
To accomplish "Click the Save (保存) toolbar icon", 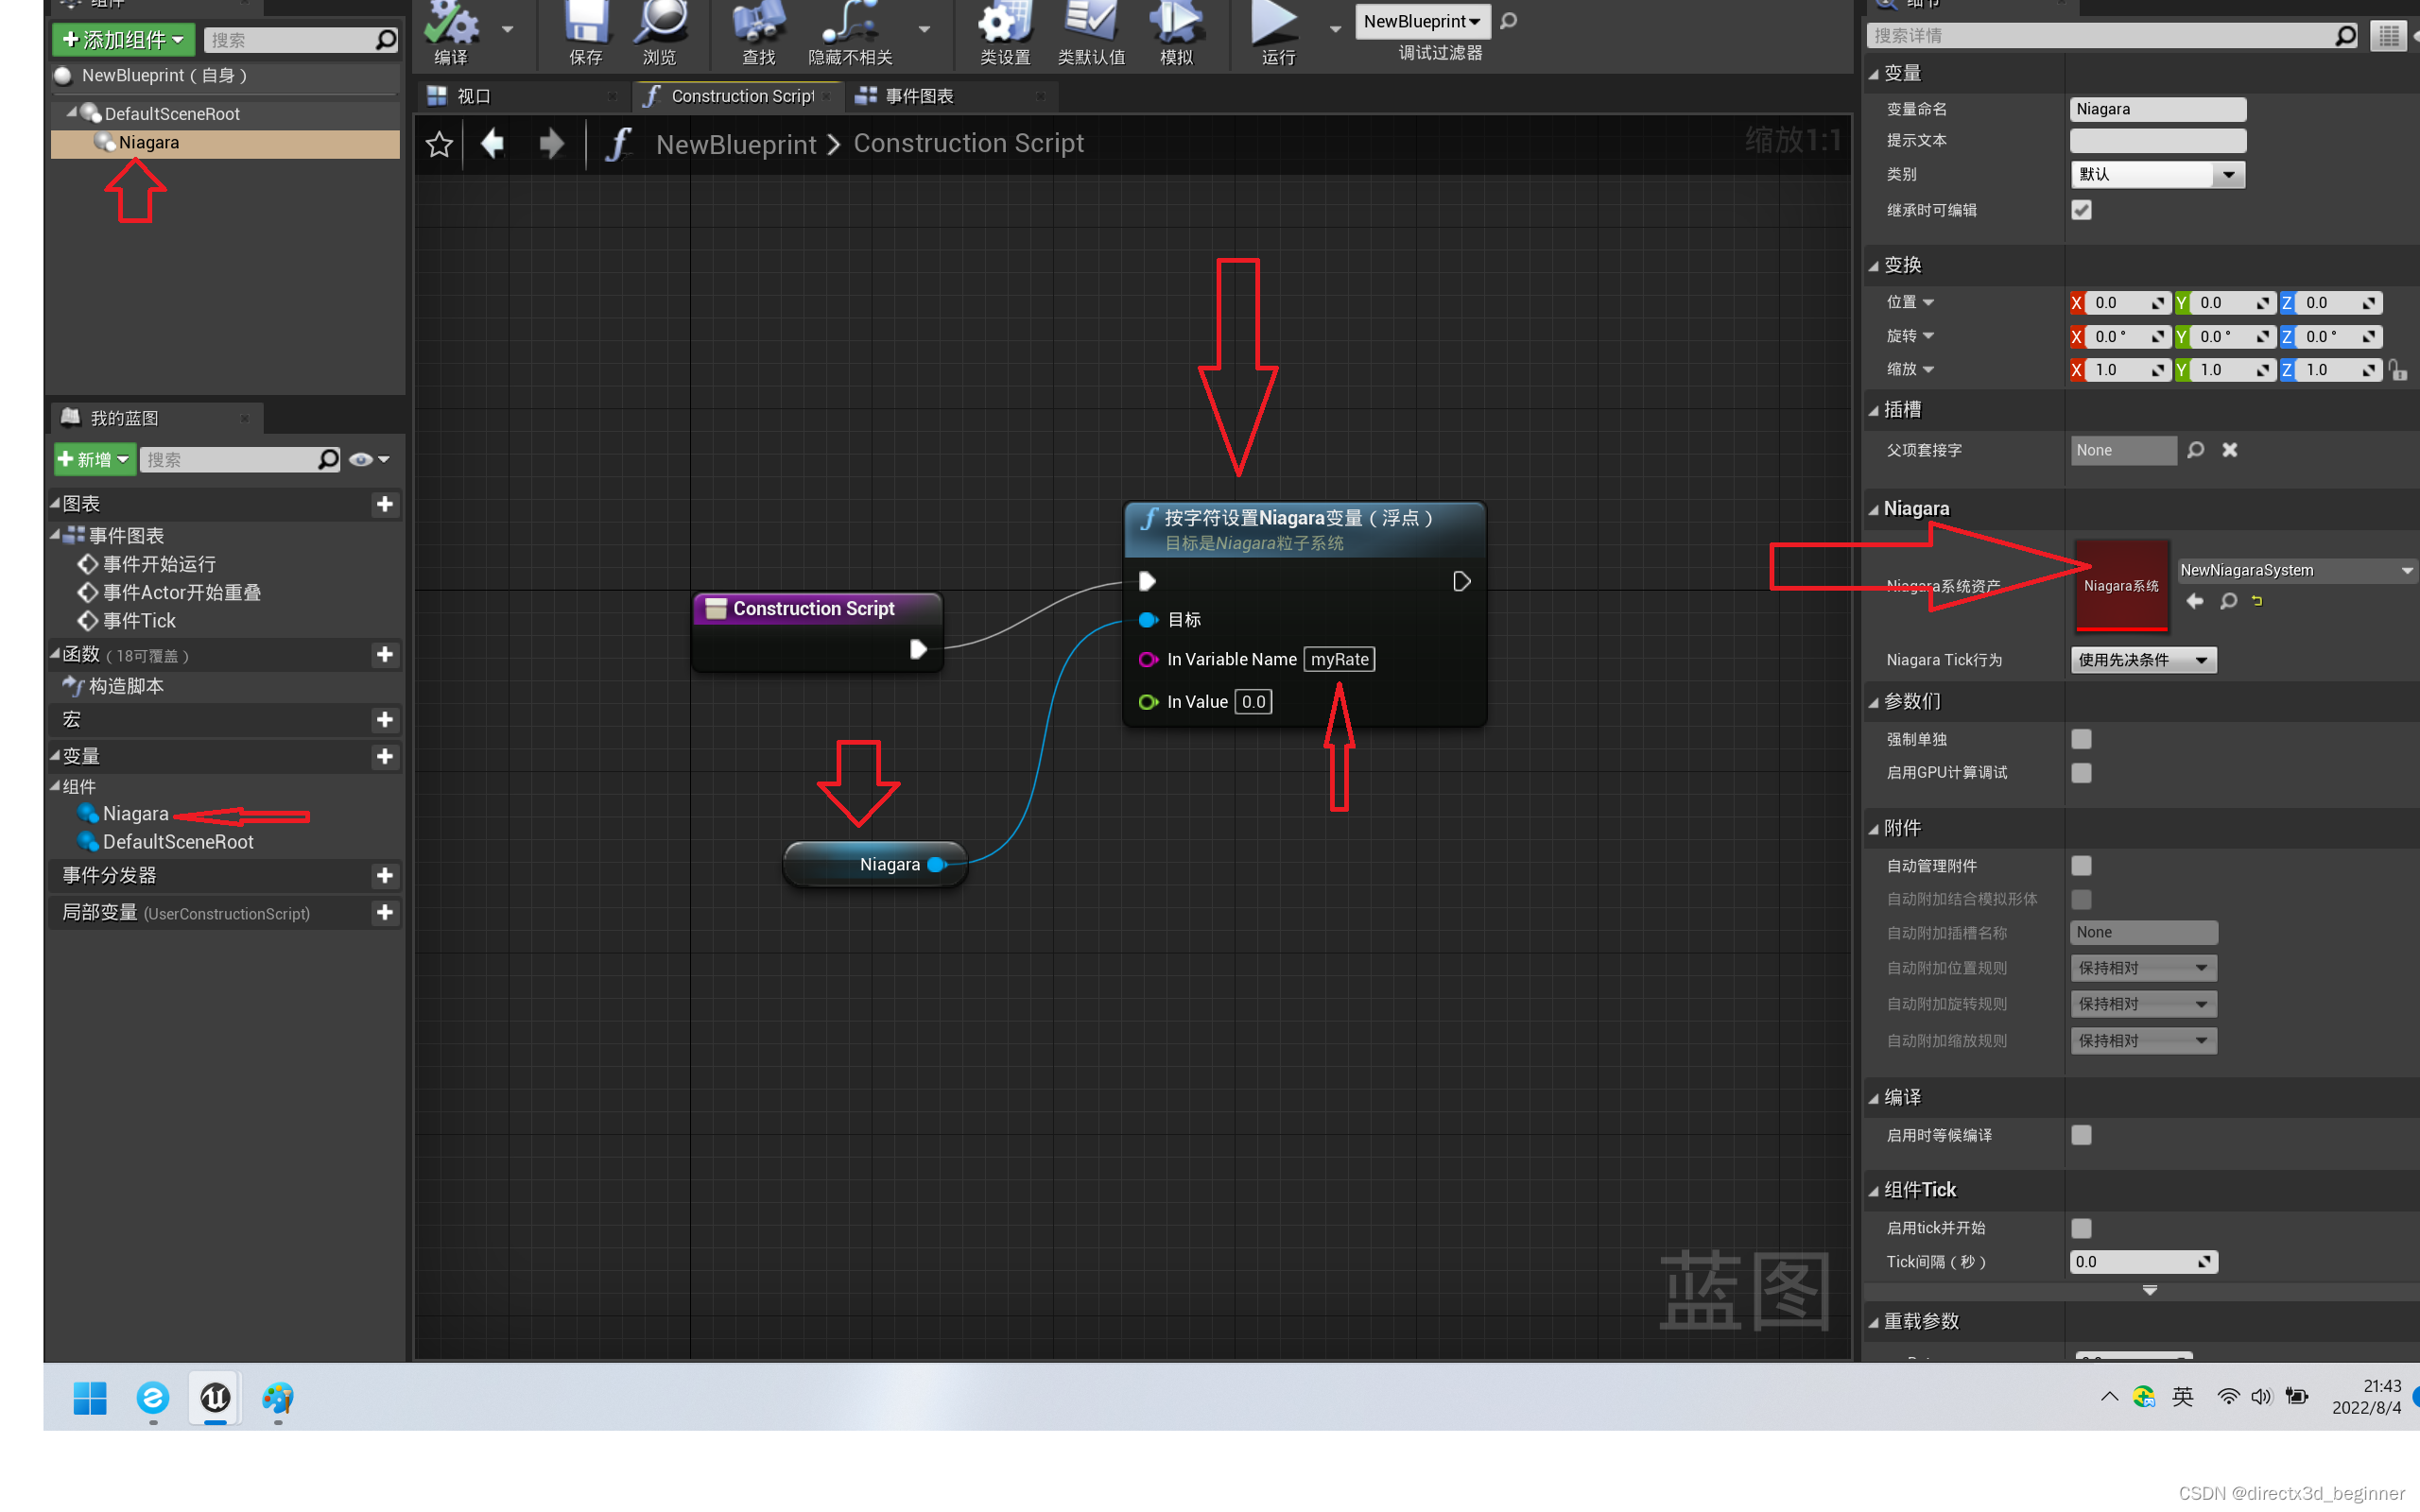I will pyautogui.click(x=585, y=28).
